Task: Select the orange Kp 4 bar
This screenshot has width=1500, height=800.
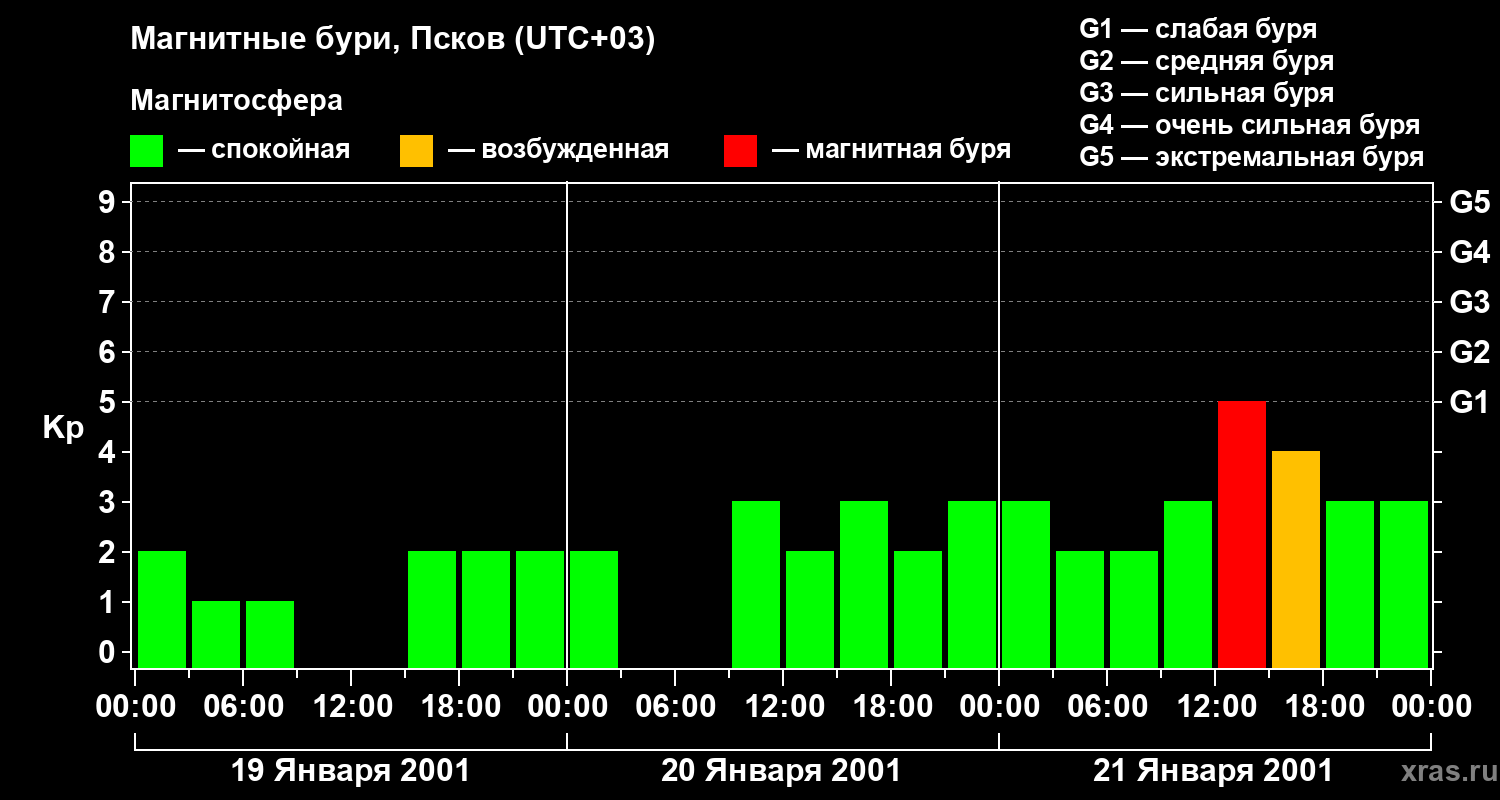Action: coord(1296,560)
